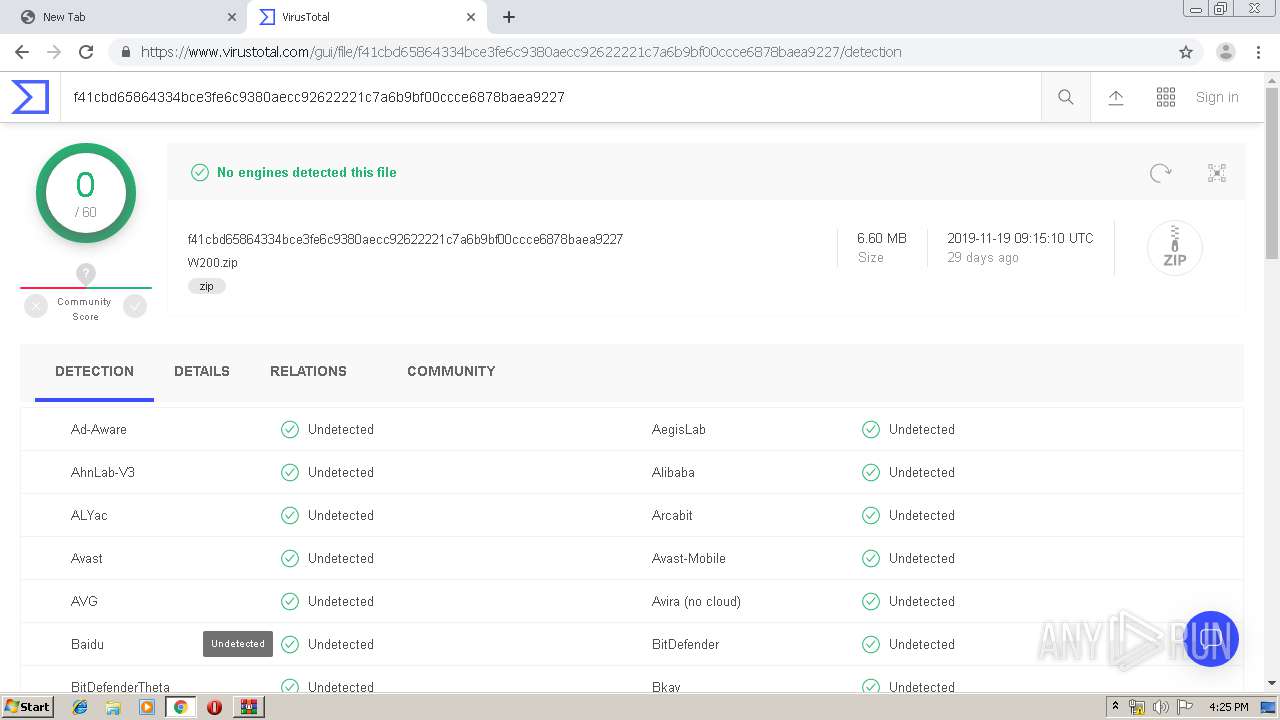Switch to the DETECTION tab
The height and width of the screenshot is (720, 1280).
click(94, 371)
